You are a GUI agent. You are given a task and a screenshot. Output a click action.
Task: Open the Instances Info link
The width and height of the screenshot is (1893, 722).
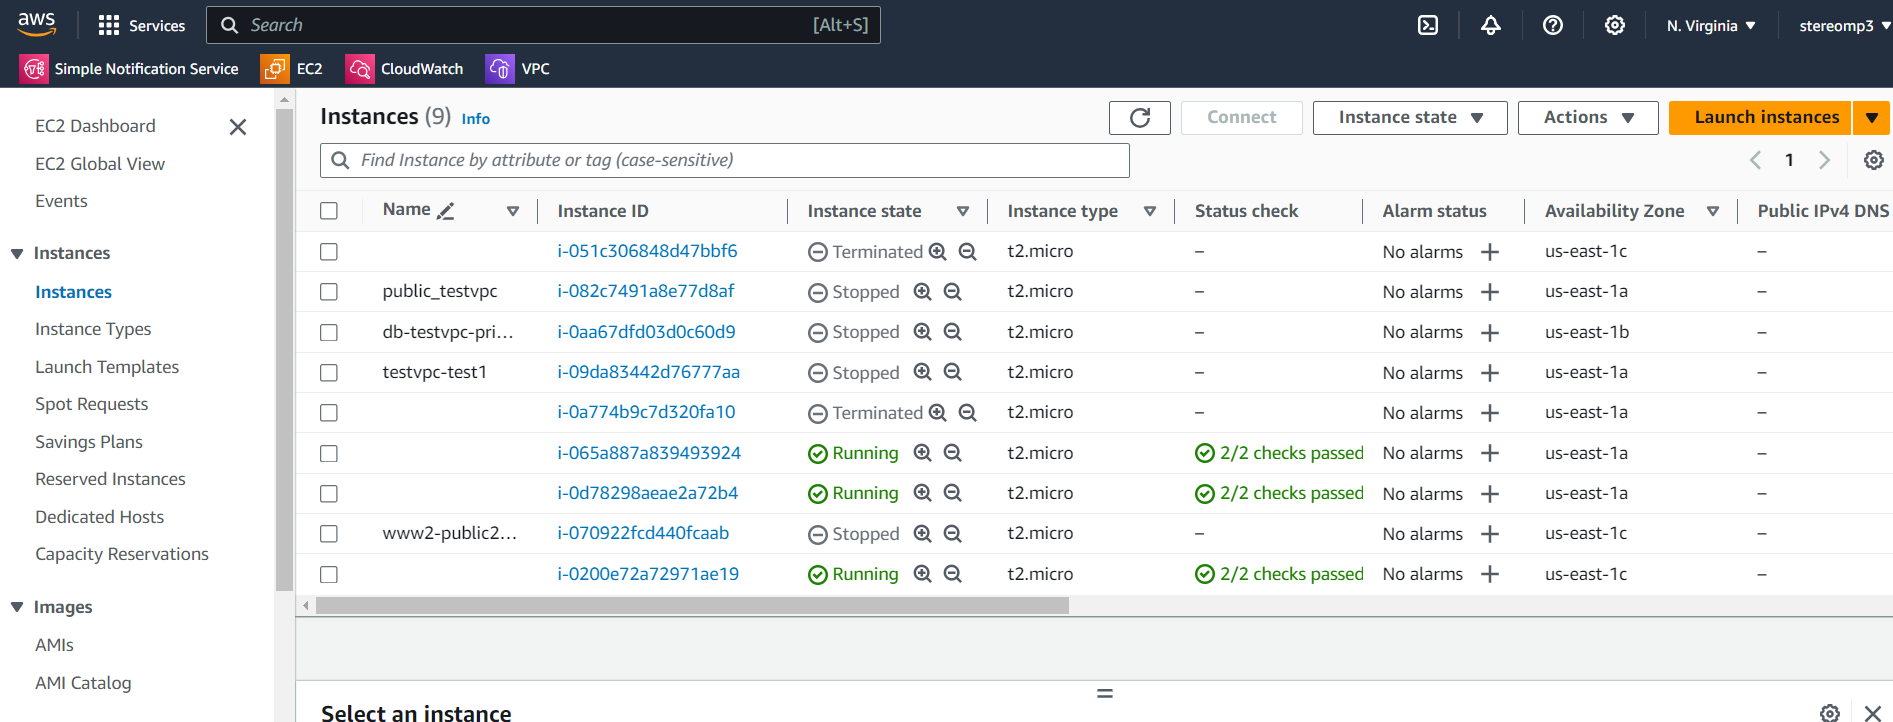pyautogui.click(x=475, y=119)
